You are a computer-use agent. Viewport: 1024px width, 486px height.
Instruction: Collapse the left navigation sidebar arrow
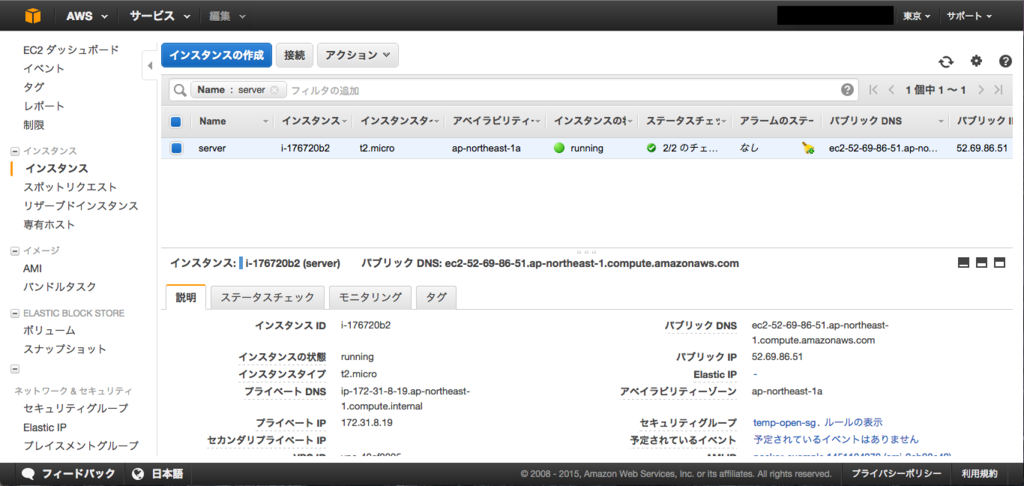[x=150, y=66]
